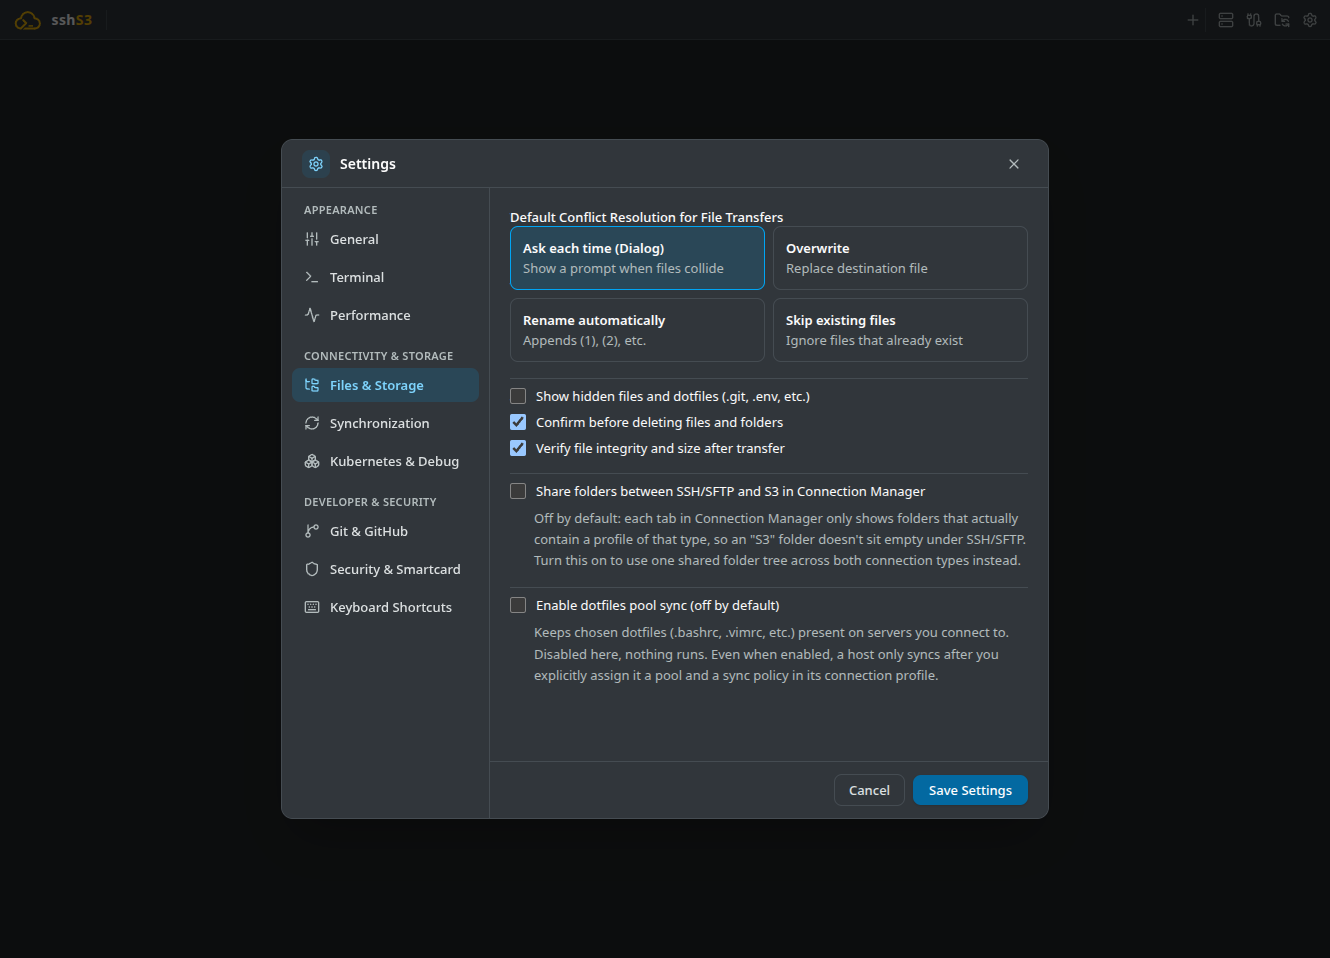Click Save Settings
This screenshot has height=958, width=1330.
pyautogui.click(x=970, y=790)
